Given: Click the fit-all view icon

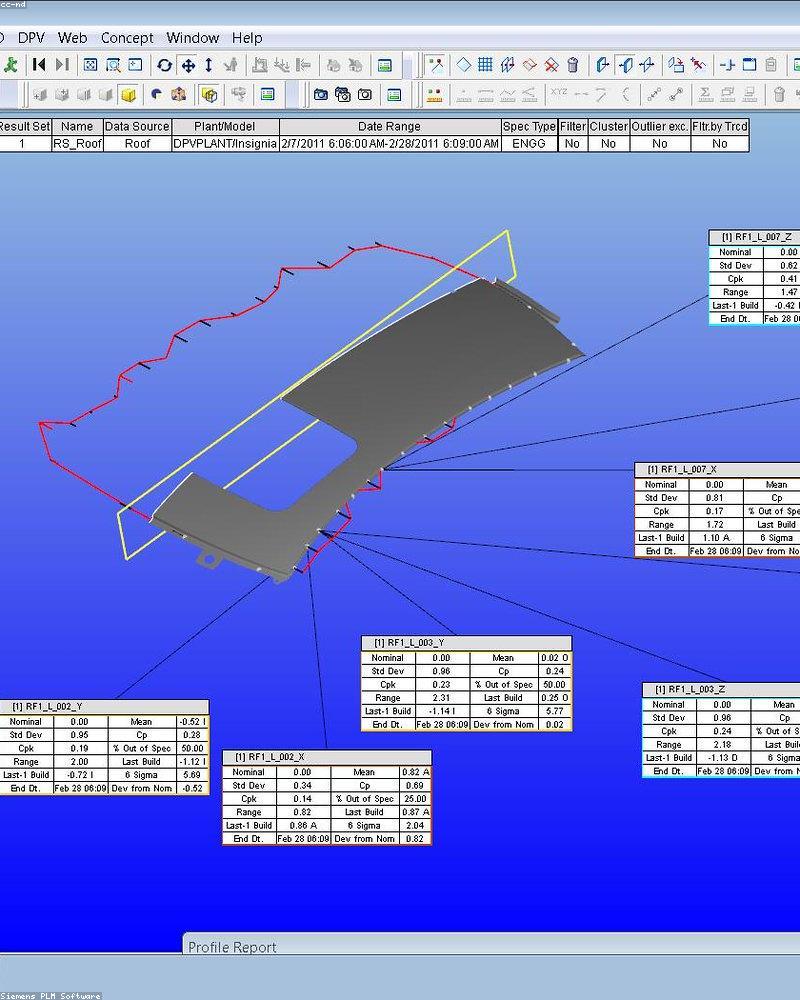Looking at the screenshot, I should click(91, 65).
